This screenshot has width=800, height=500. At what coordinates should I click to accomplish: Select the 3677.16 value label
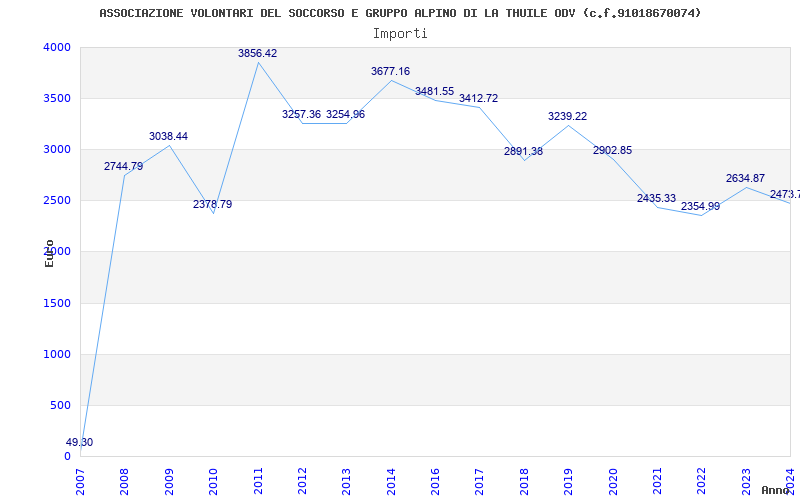[x=390, y=72]
